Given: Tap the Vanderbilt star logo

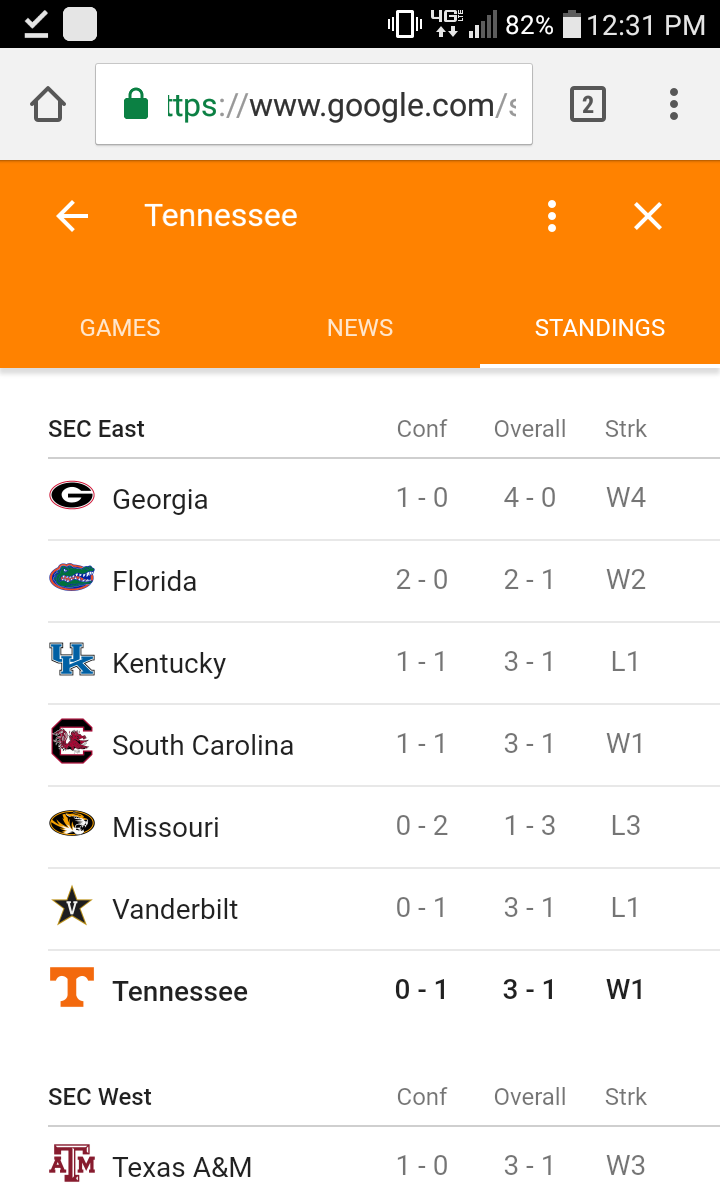Looking at the screenshot, I should click(72, 907).
